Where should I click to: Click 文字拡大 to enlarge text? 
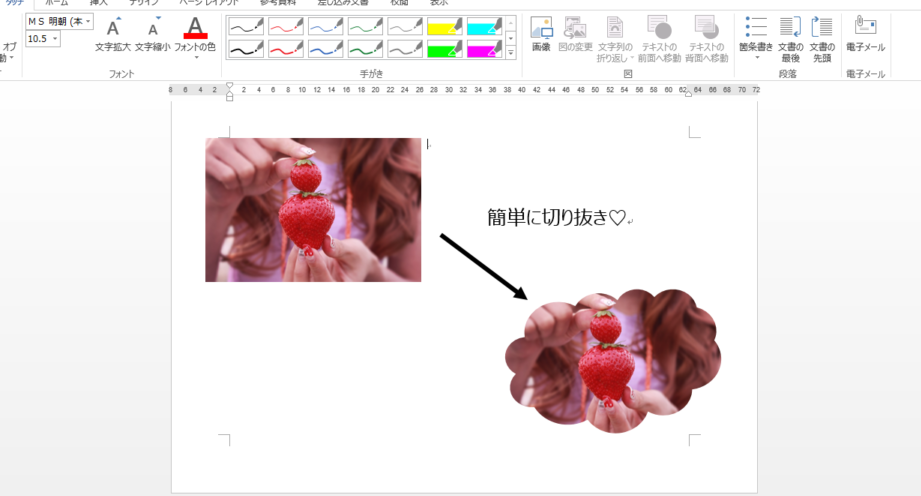(113, 34)
